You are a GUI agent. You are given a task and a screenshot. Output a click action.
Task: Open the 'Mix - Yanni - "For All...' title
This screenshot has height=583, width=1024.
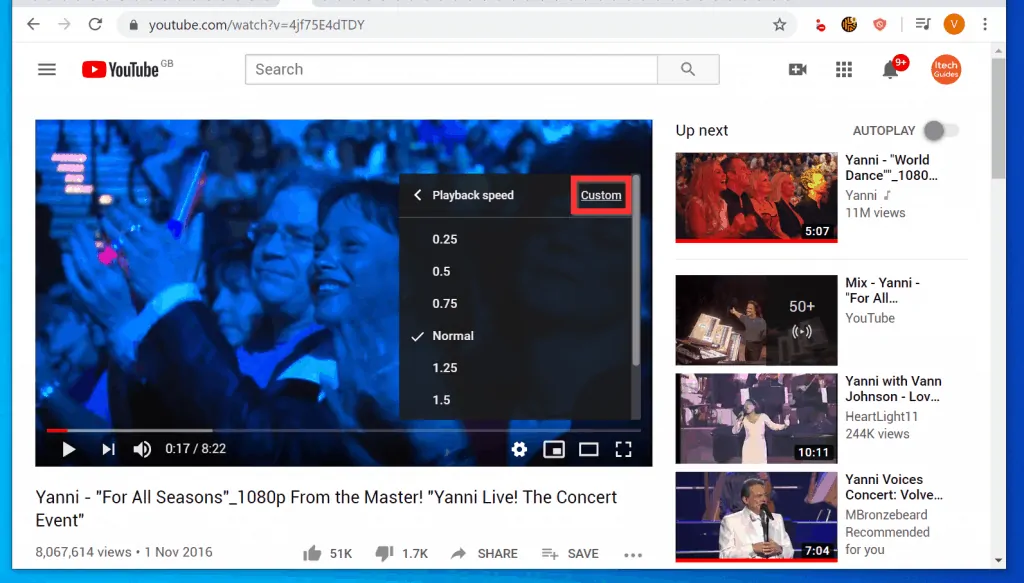click(x=882, y=291)
